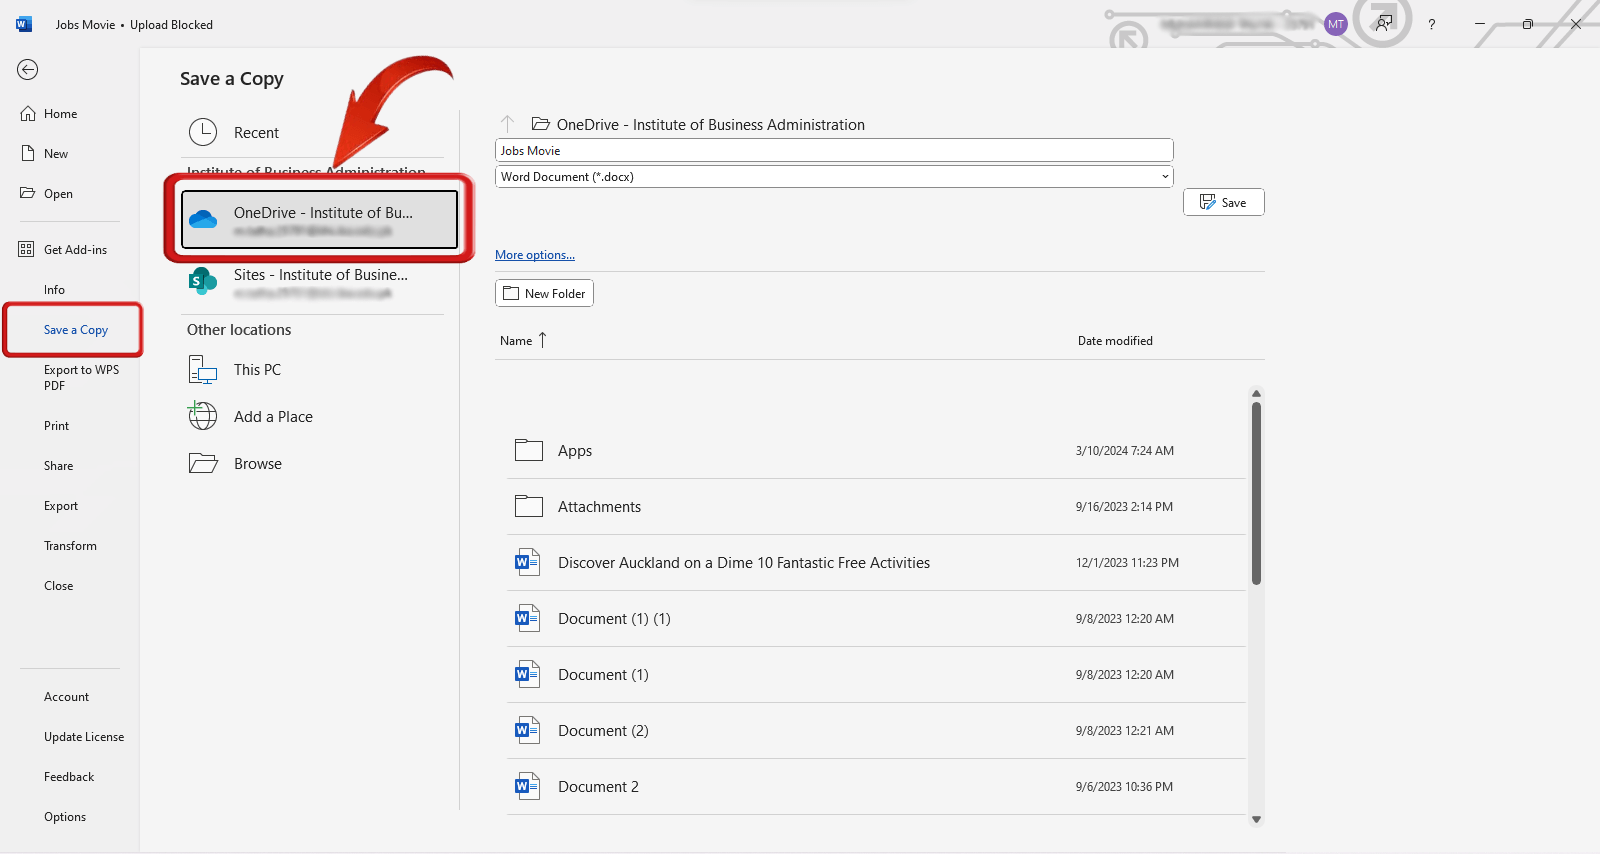
Task: Click the file name input field
Action: (834, 150)
